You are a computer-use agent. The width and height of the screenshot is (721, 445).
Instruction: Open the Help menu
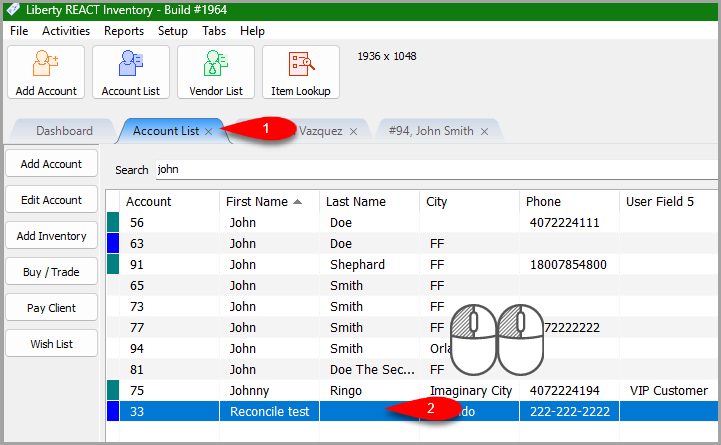252,31
